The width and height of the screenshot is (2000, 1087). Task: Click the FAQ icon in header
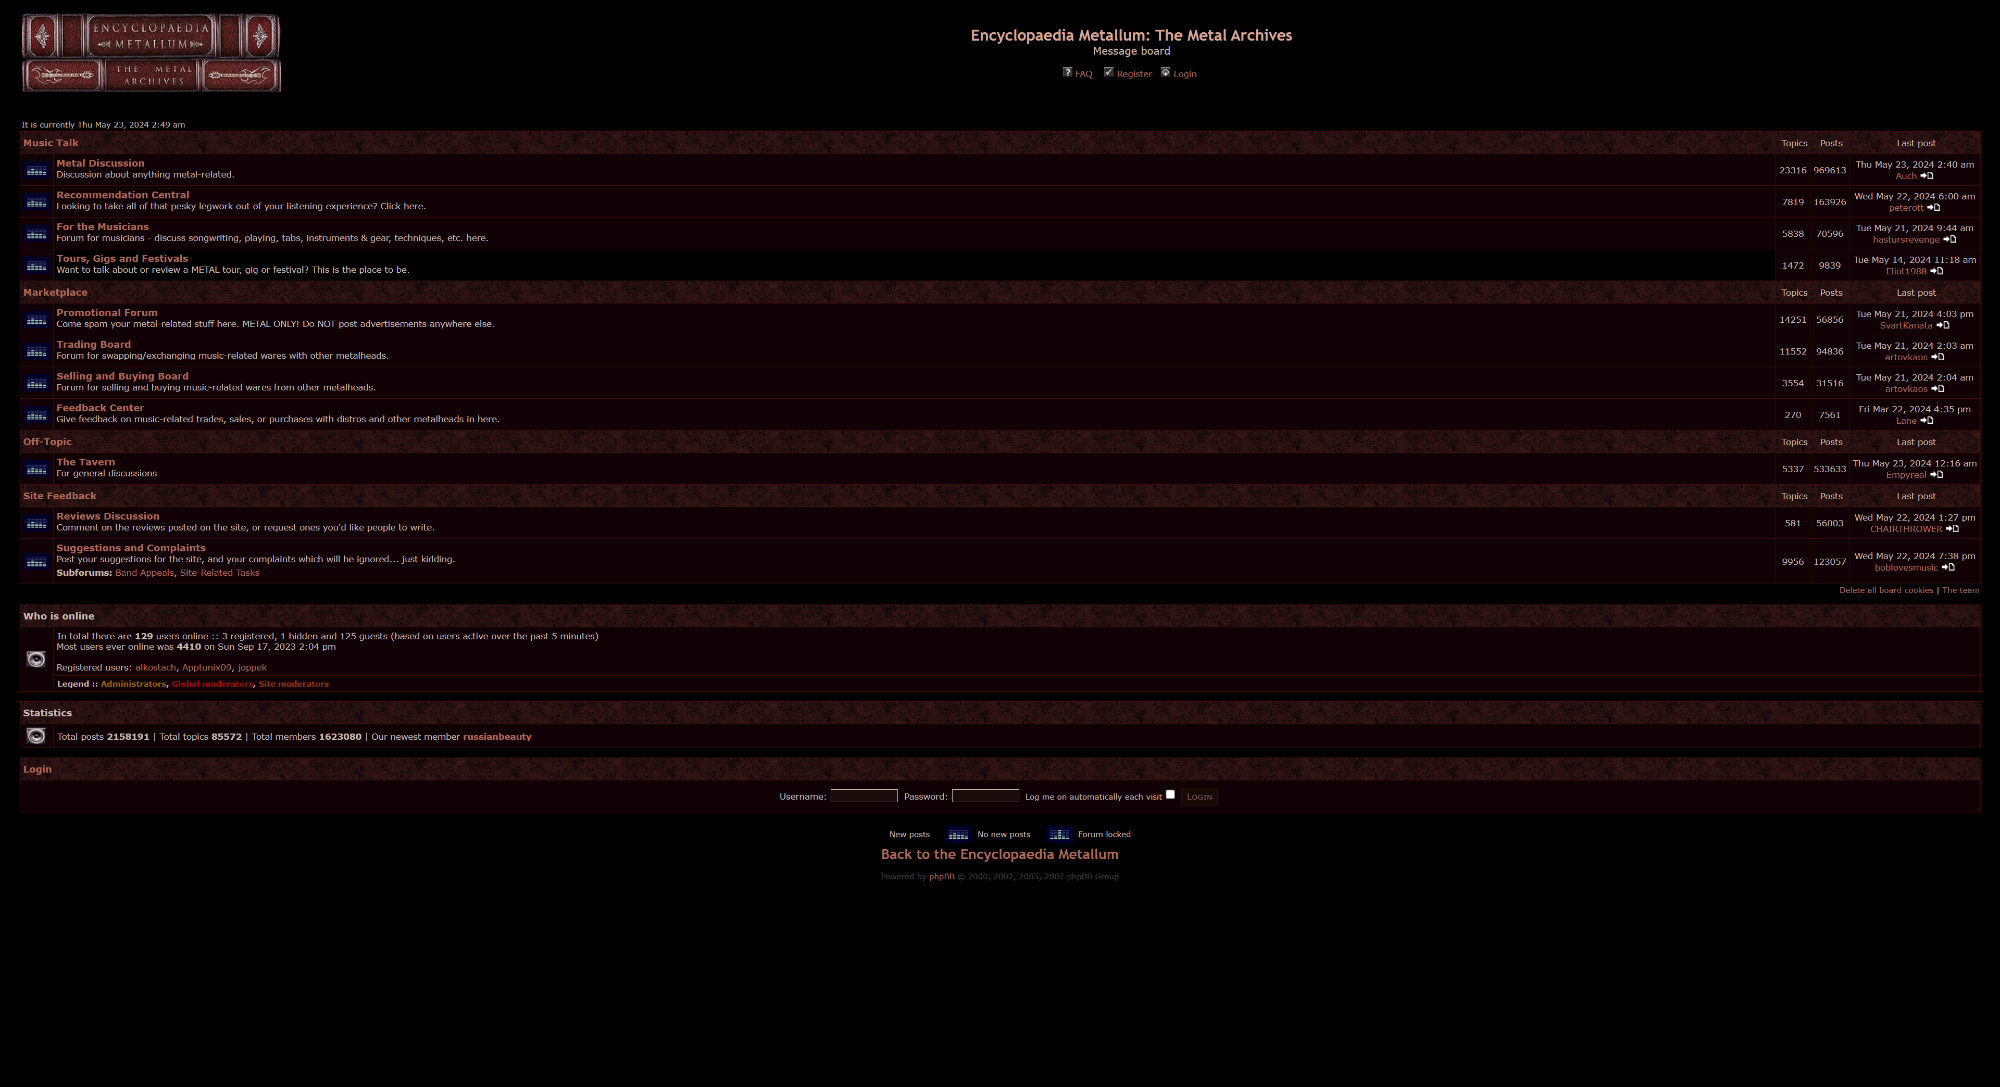1067,72
